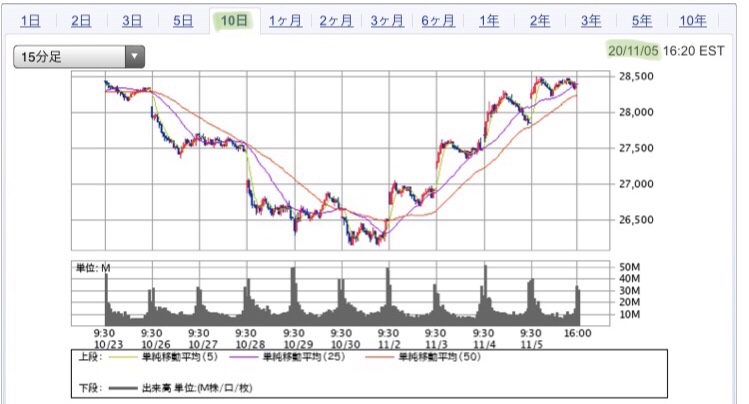Click the latest candlestick near 16:00

tap(576, 85)
